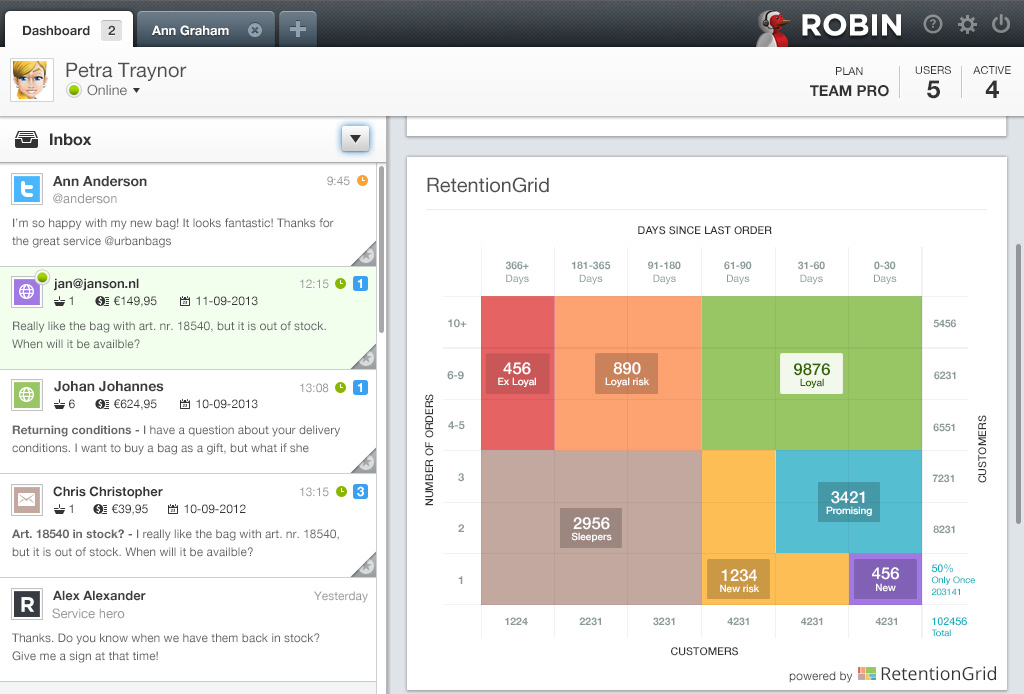Click Petra Traynor's avatar
The image size is (1024, 694).
[x=31, y=80]
